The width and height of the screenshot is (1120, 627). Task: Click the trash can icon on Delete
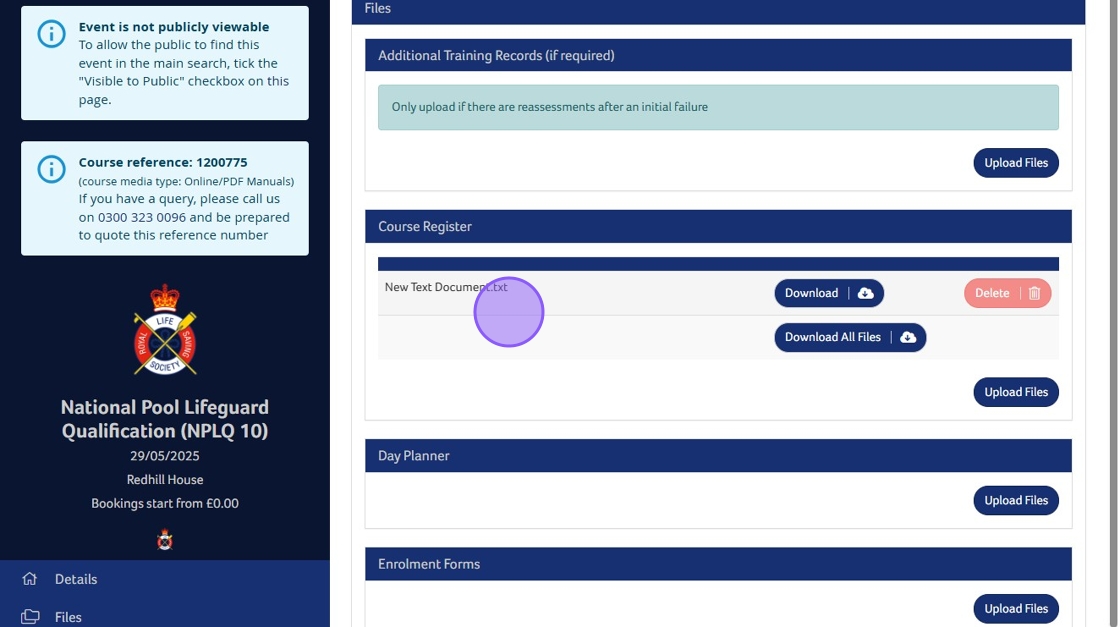point(1034,294)
